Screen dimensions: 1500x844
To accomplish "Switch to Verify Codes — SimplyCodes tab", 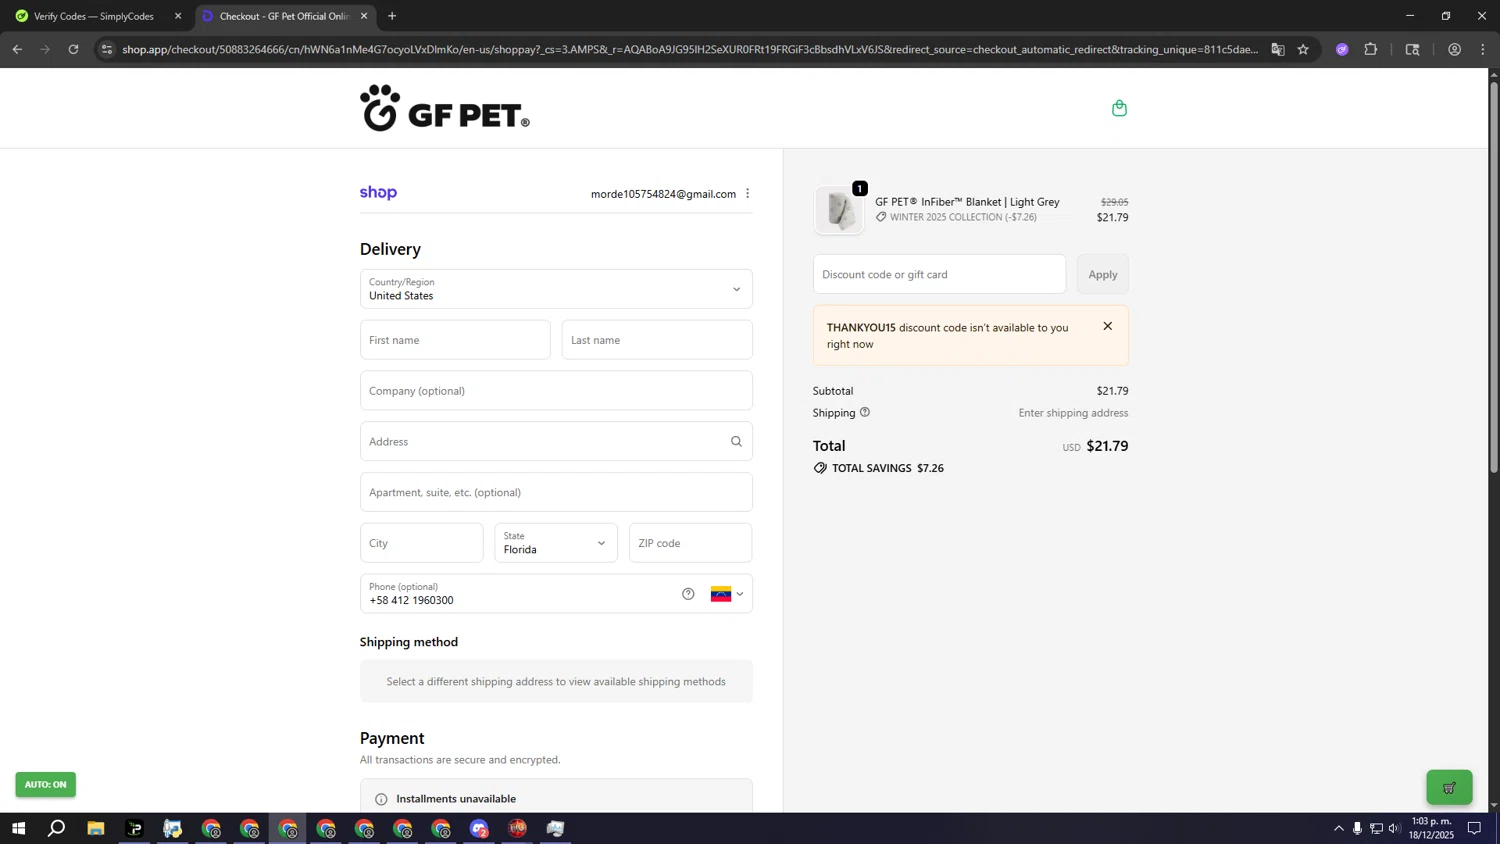I will point(95,16).
